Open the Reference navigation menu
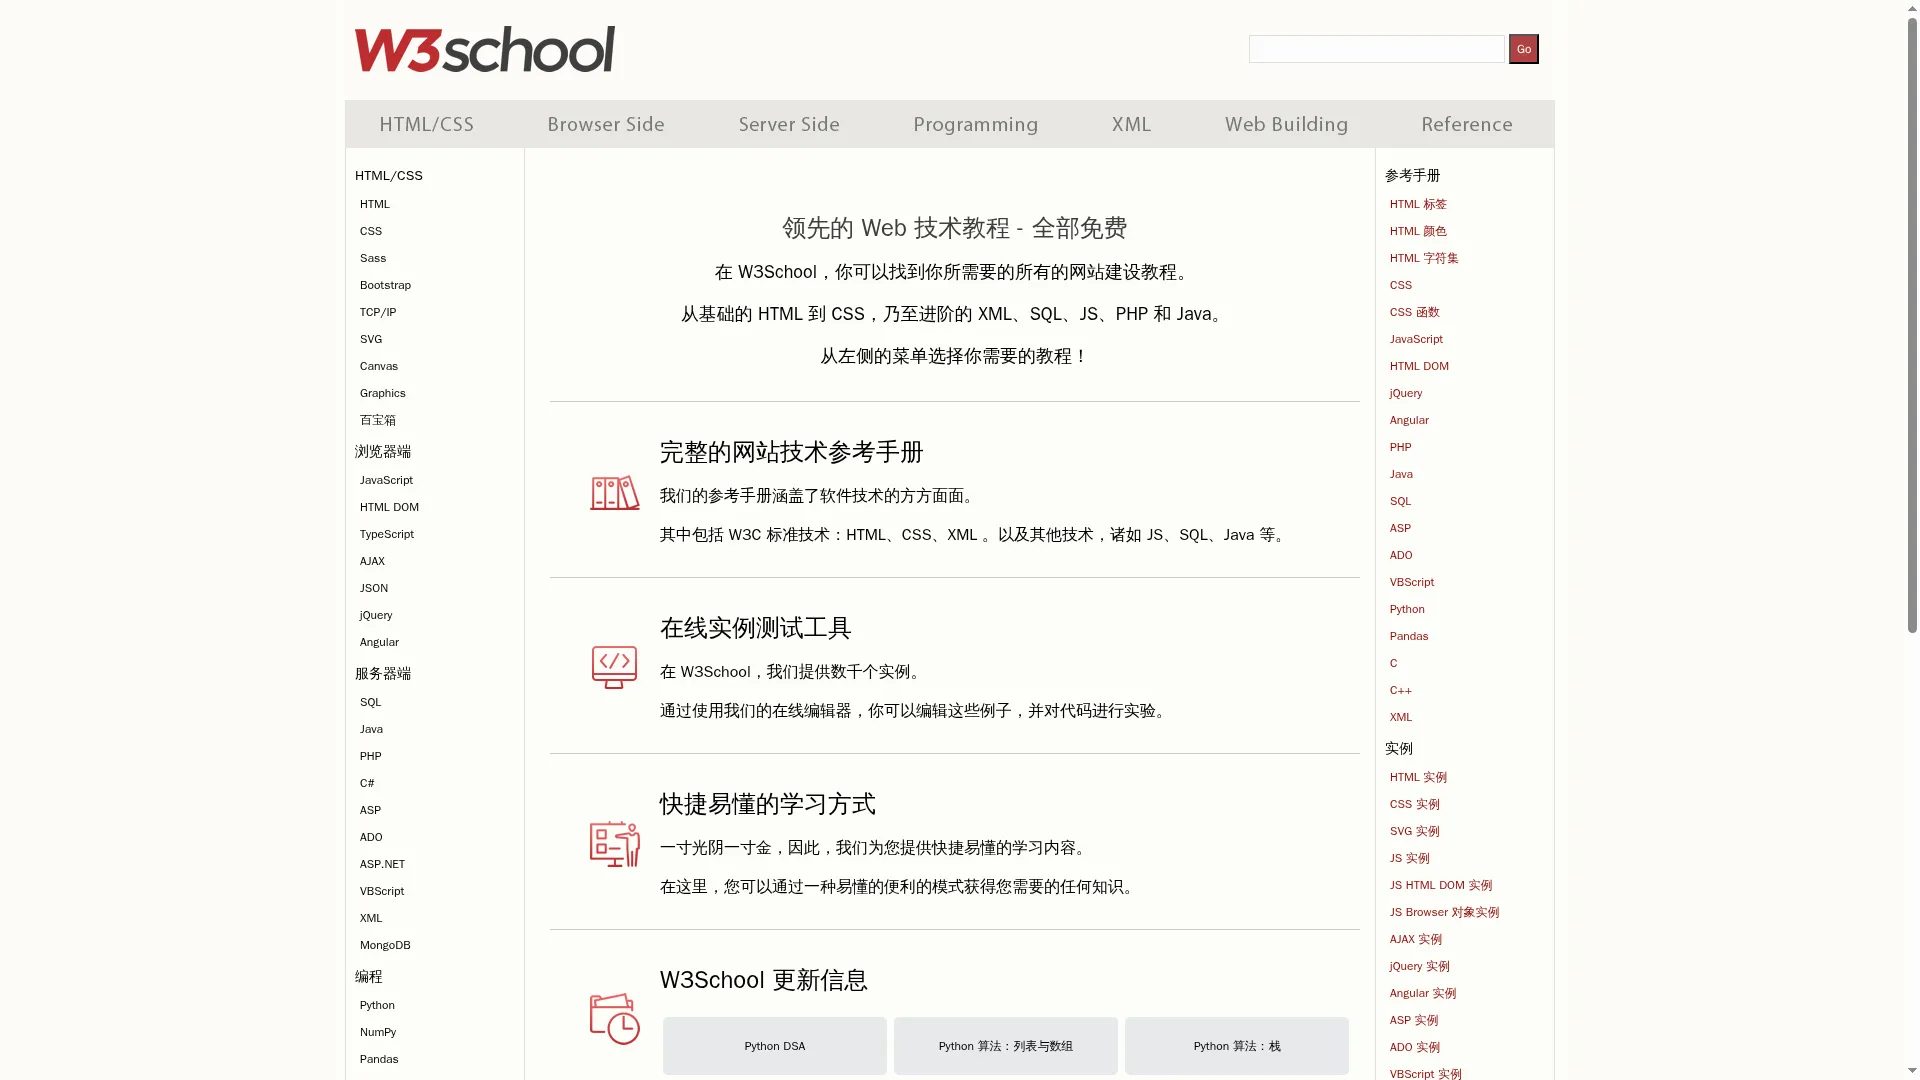The height and width of the screenshot is (1080, 1920). click(x=1466, y=124)
